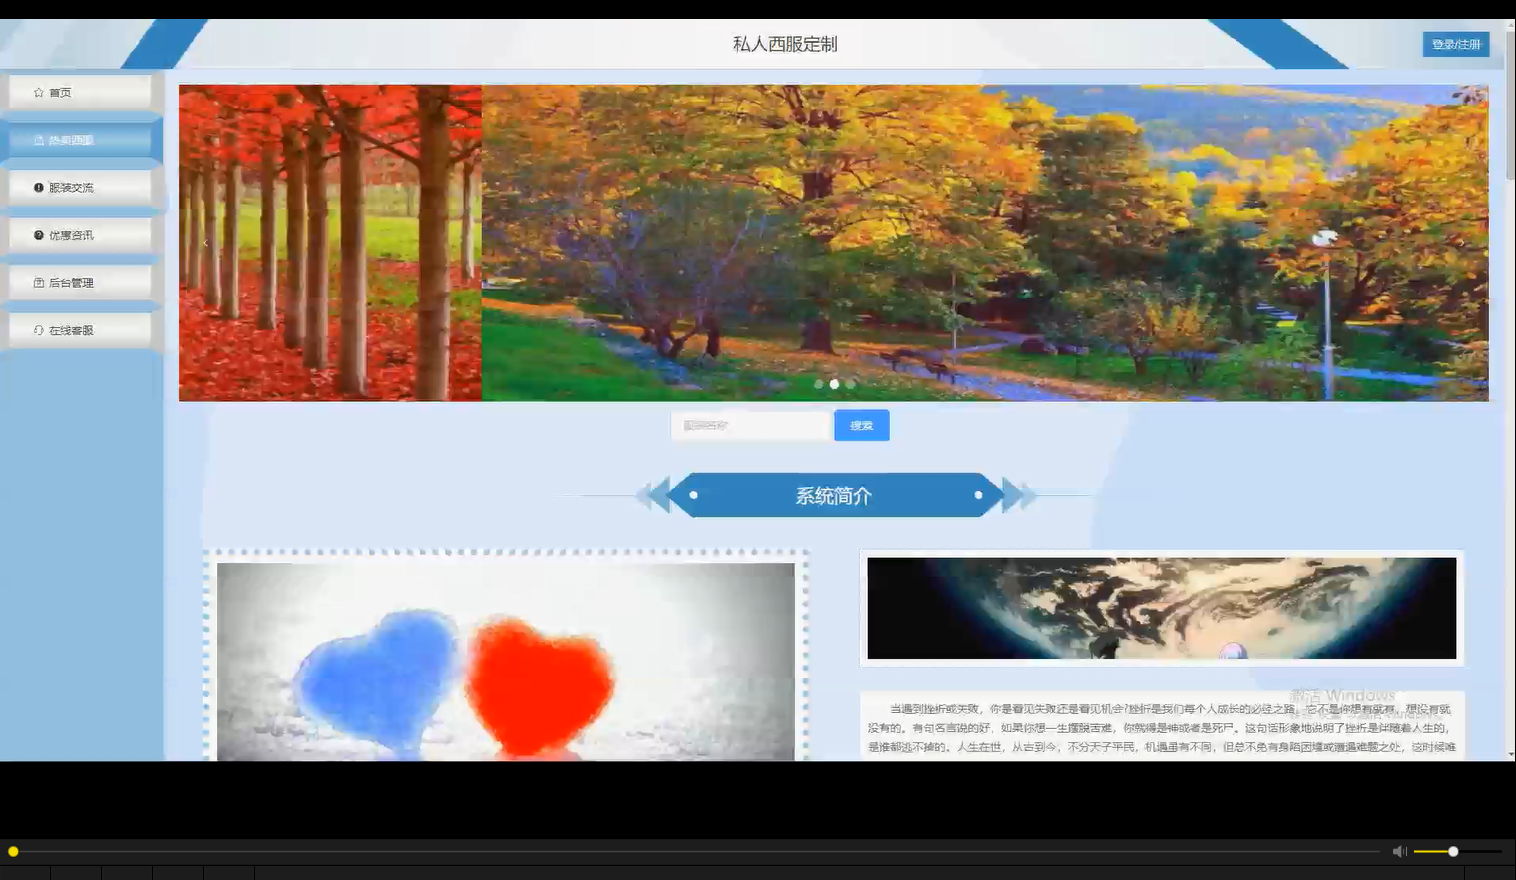This screenshot has height=880, width=1516.
Task: Focus the search input field beside 搜索
Action: click(752, 426)
